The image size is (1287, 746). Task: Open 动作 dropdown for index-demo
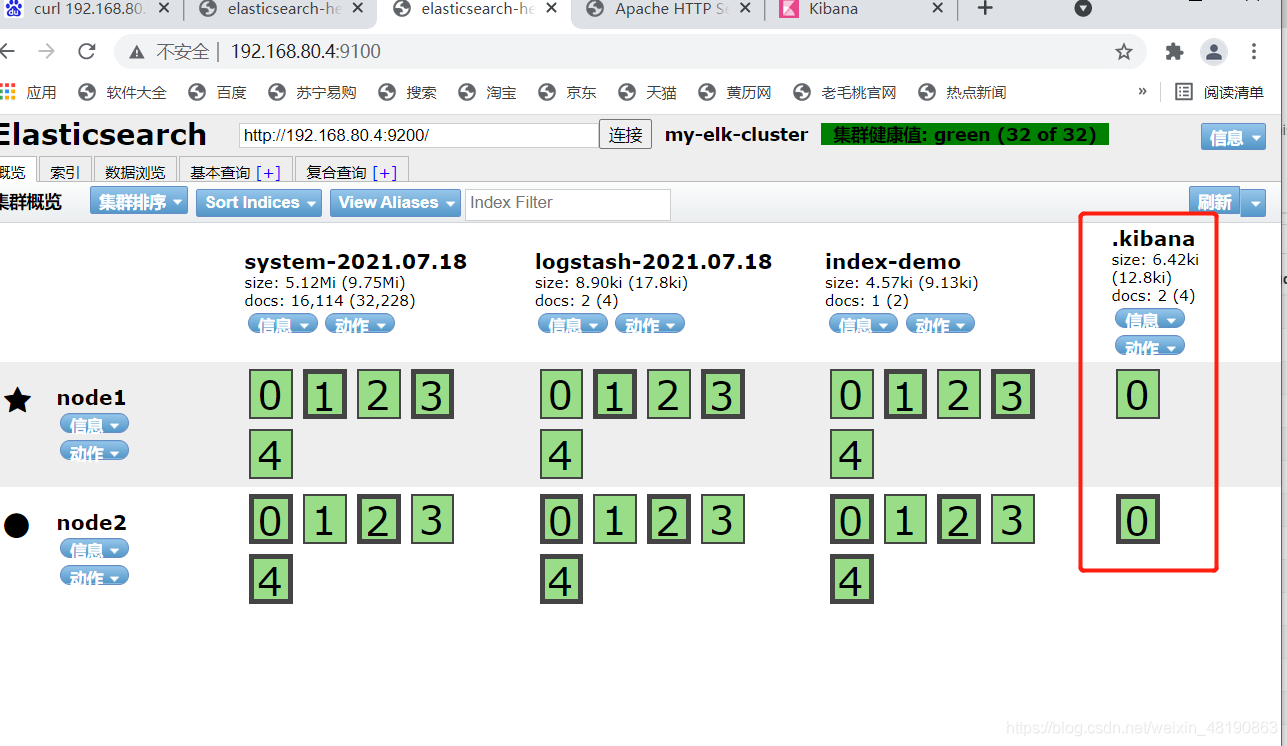(x=940, y=324)
